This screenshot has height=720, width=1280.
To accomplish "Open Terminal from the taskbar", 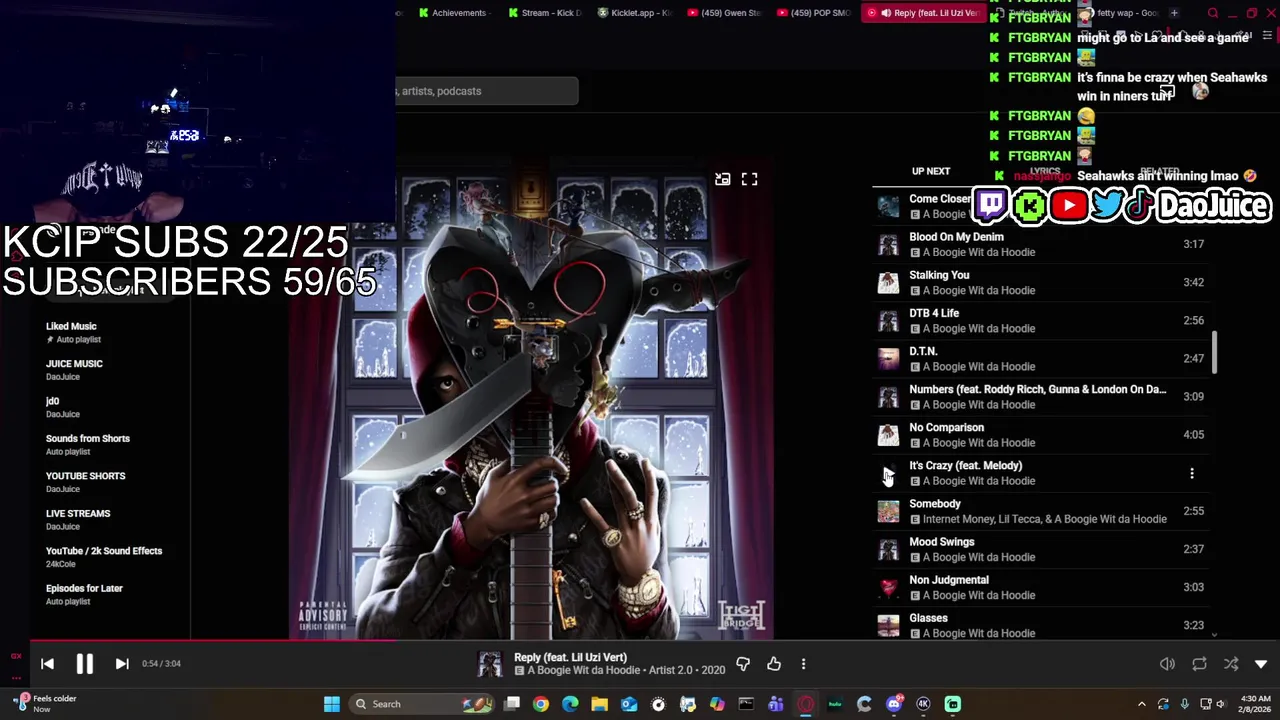I will click(746, 704).
